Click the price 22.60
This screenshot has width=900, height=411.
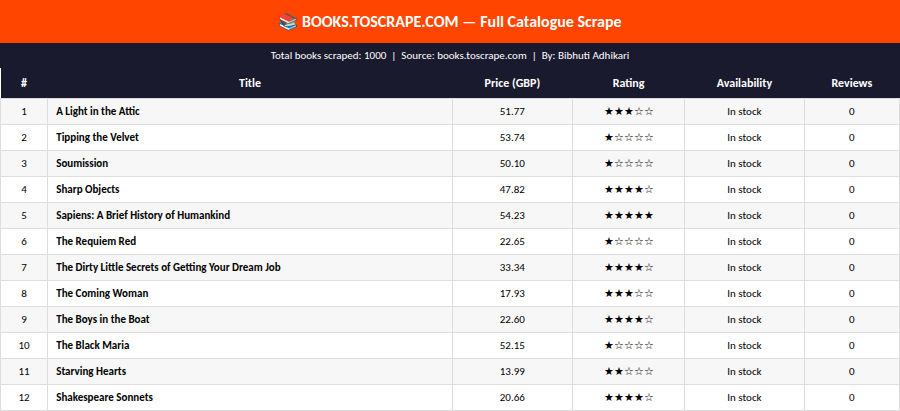point(512,319)
